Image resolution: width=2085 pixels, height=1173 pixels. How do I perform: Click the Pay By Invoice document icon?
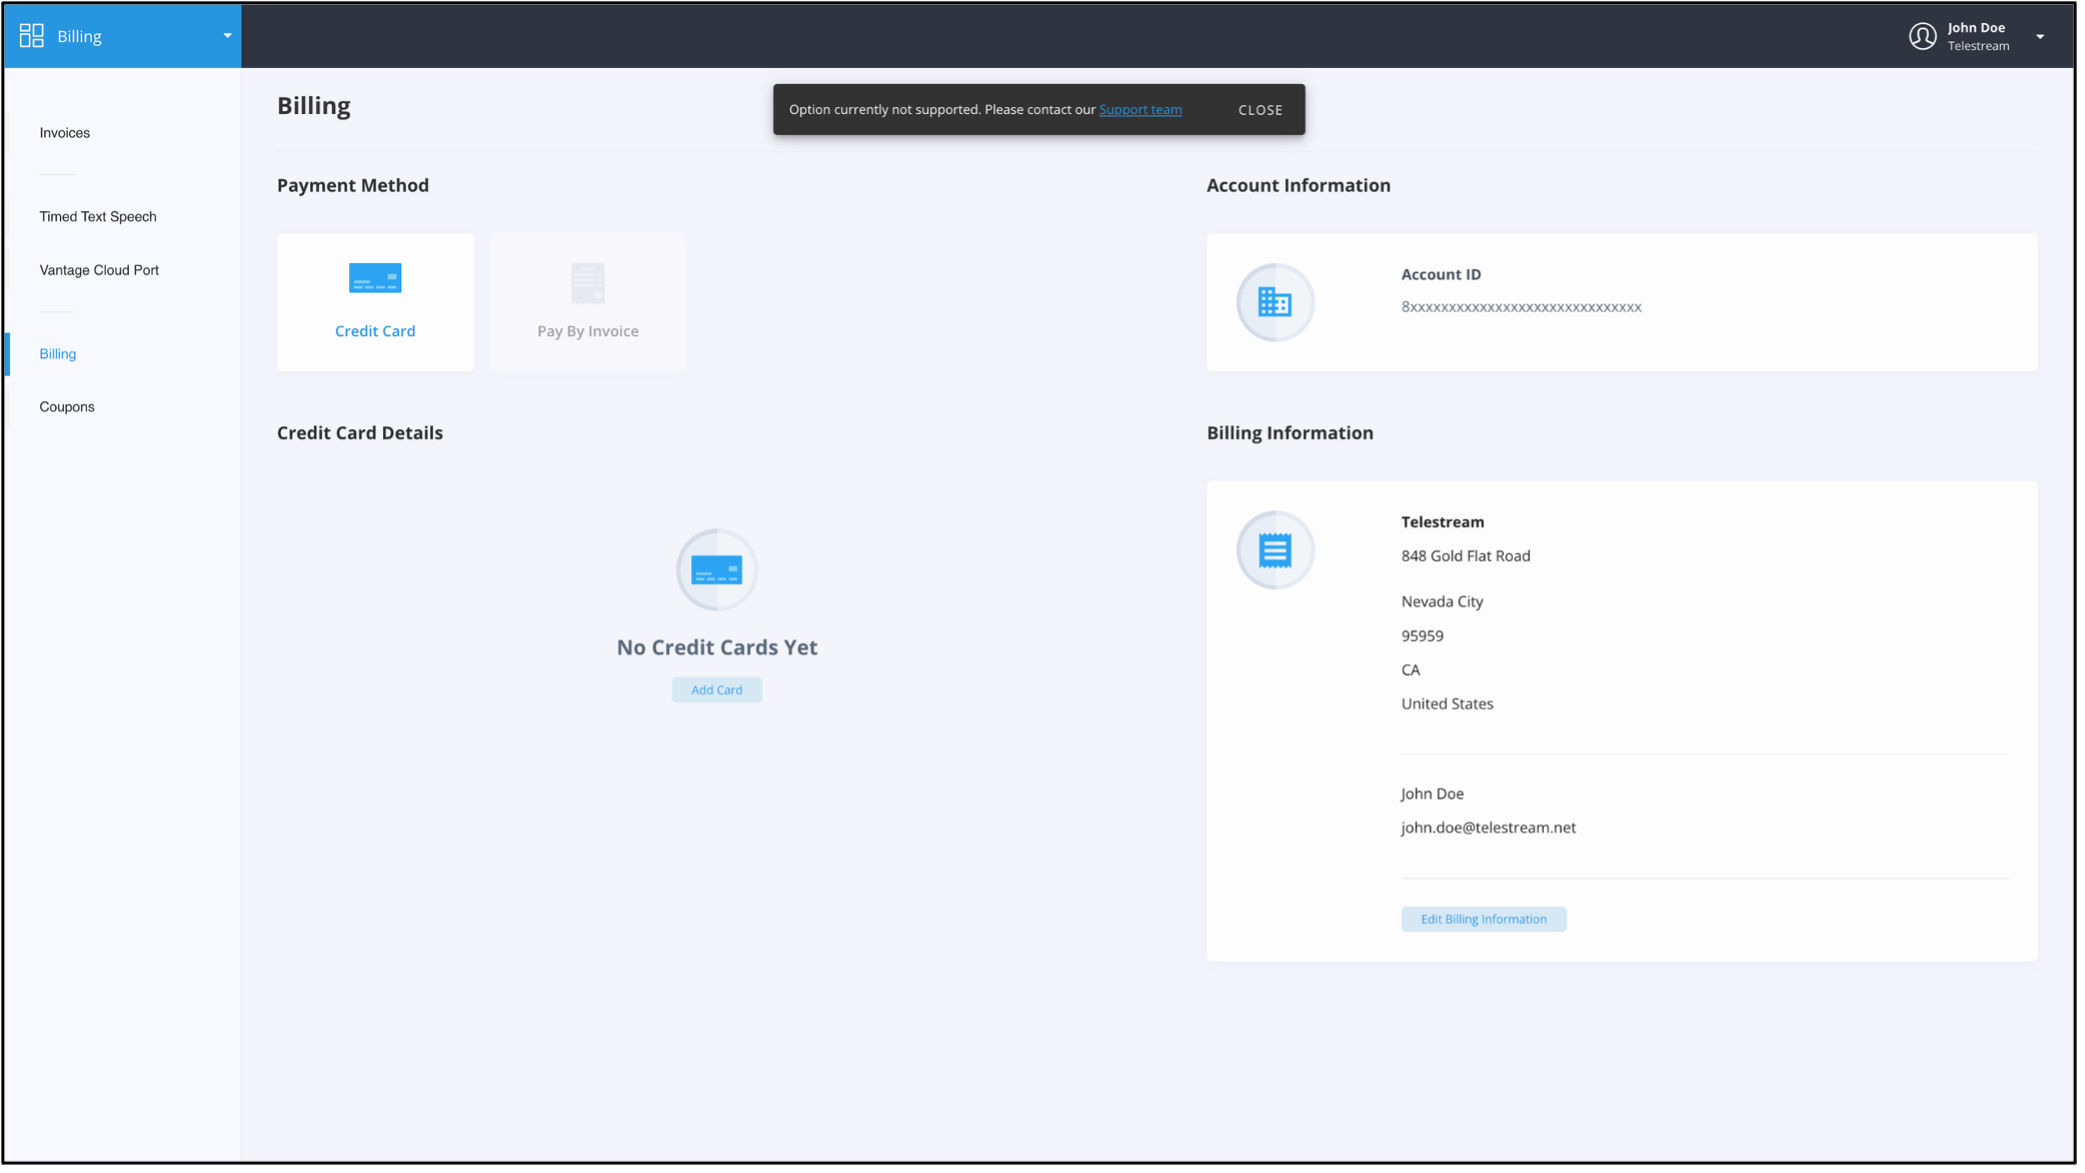pyautogui.click(x=587, y=283)
